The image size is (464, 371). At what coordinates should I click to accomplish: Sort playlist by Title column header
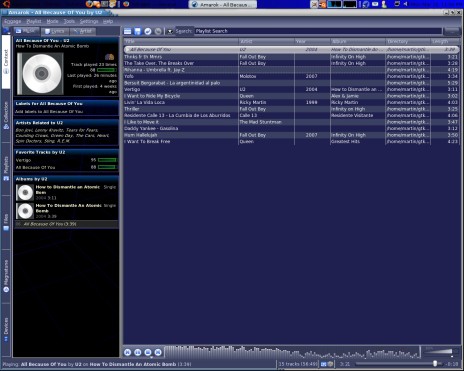[x=181, y=42]
